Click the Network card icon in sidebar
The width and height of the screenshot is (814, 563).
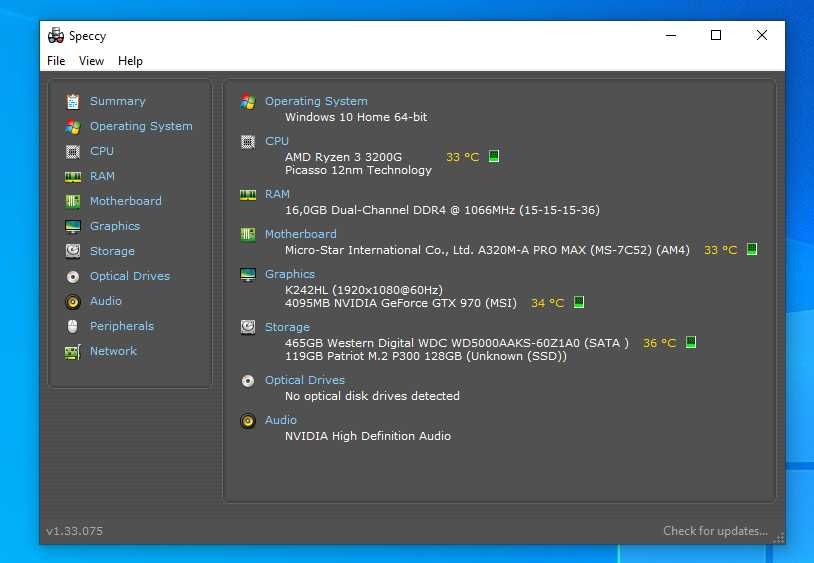coord(73,352)
